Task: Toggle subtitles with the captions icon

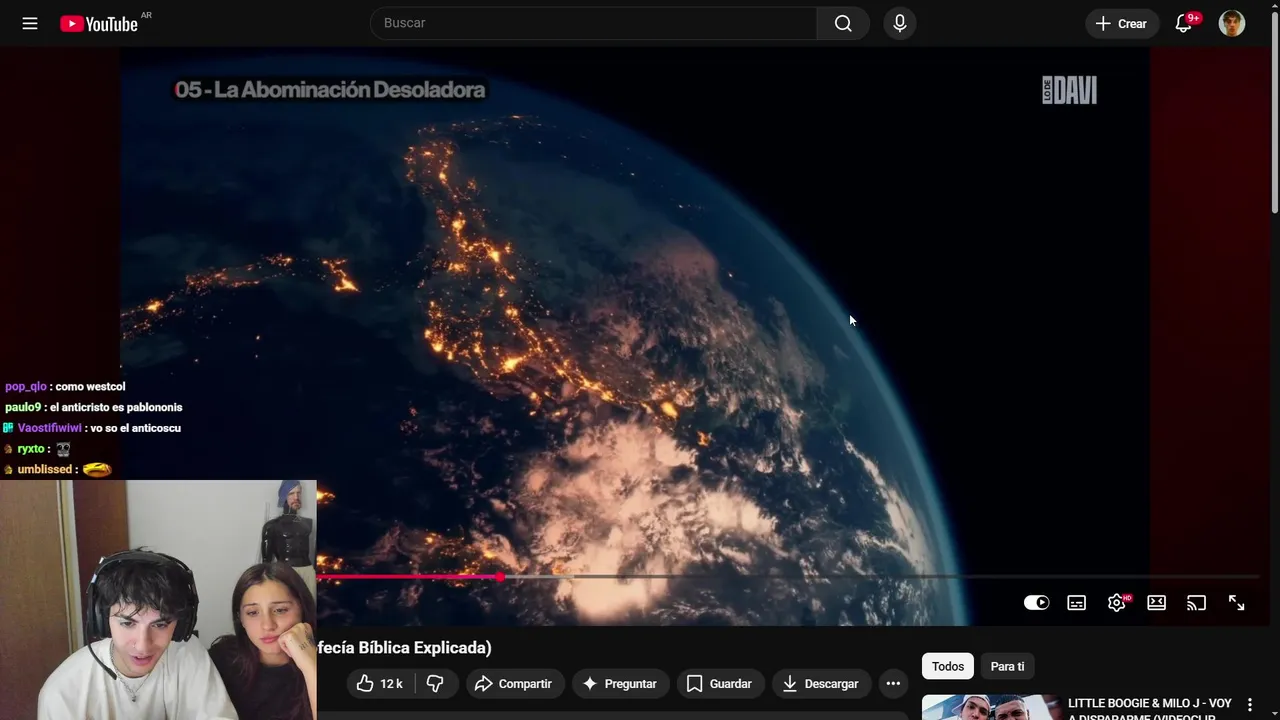Action: coord(1076,602)
